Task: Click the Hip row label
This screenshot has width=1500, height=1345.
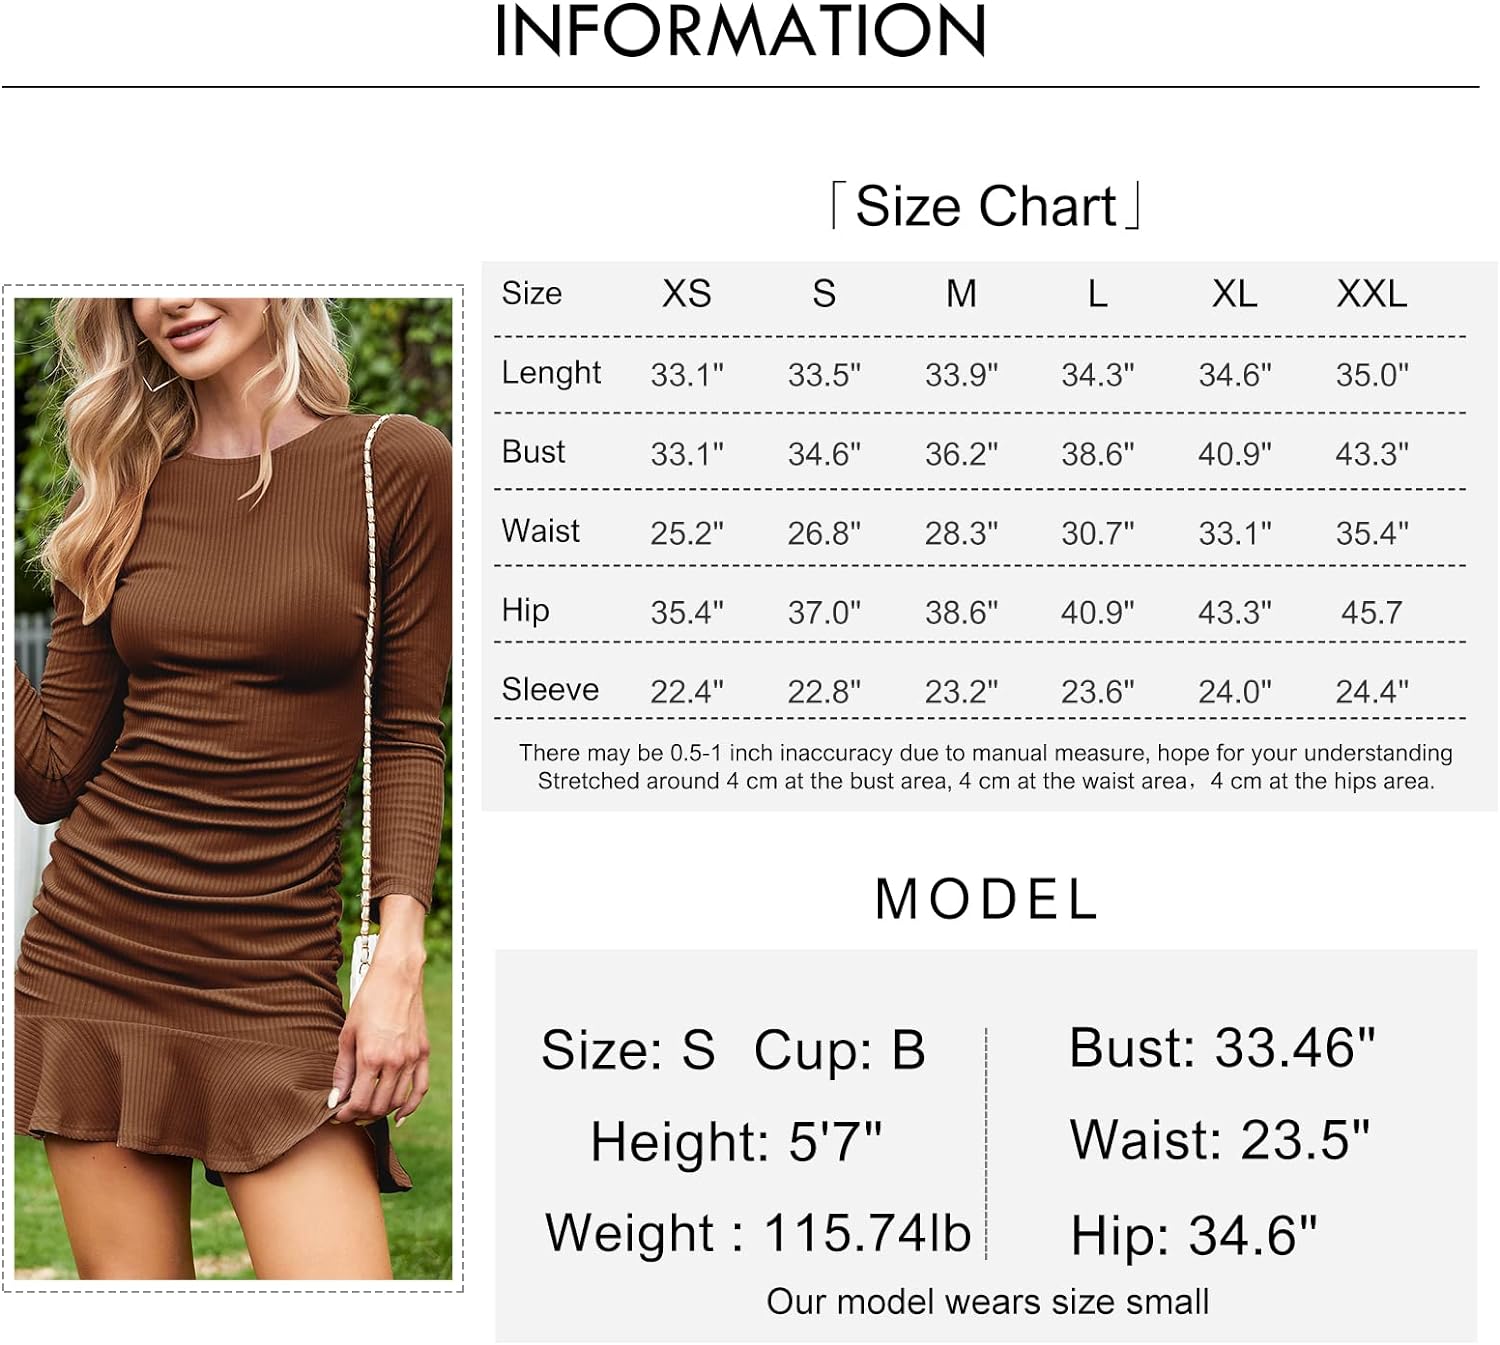Action: [x=525, y=610]
